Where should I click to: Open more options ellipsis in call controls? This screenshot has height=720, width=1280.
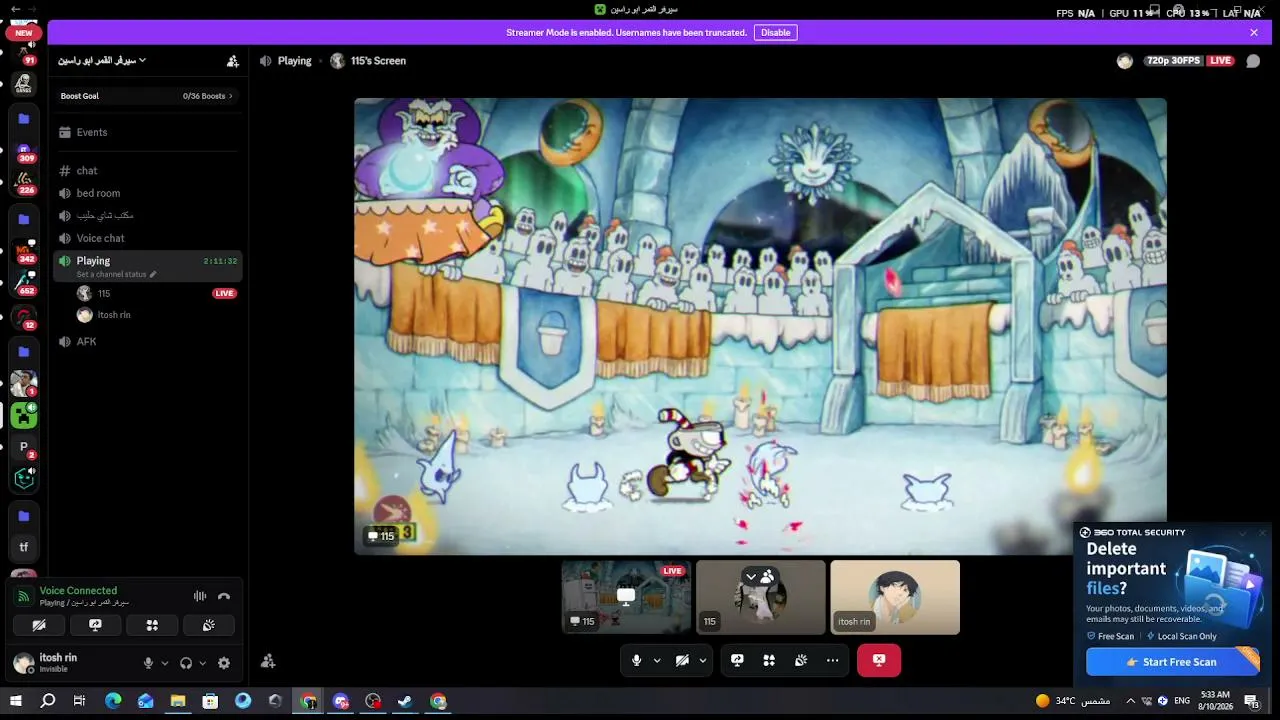point(832,660)
